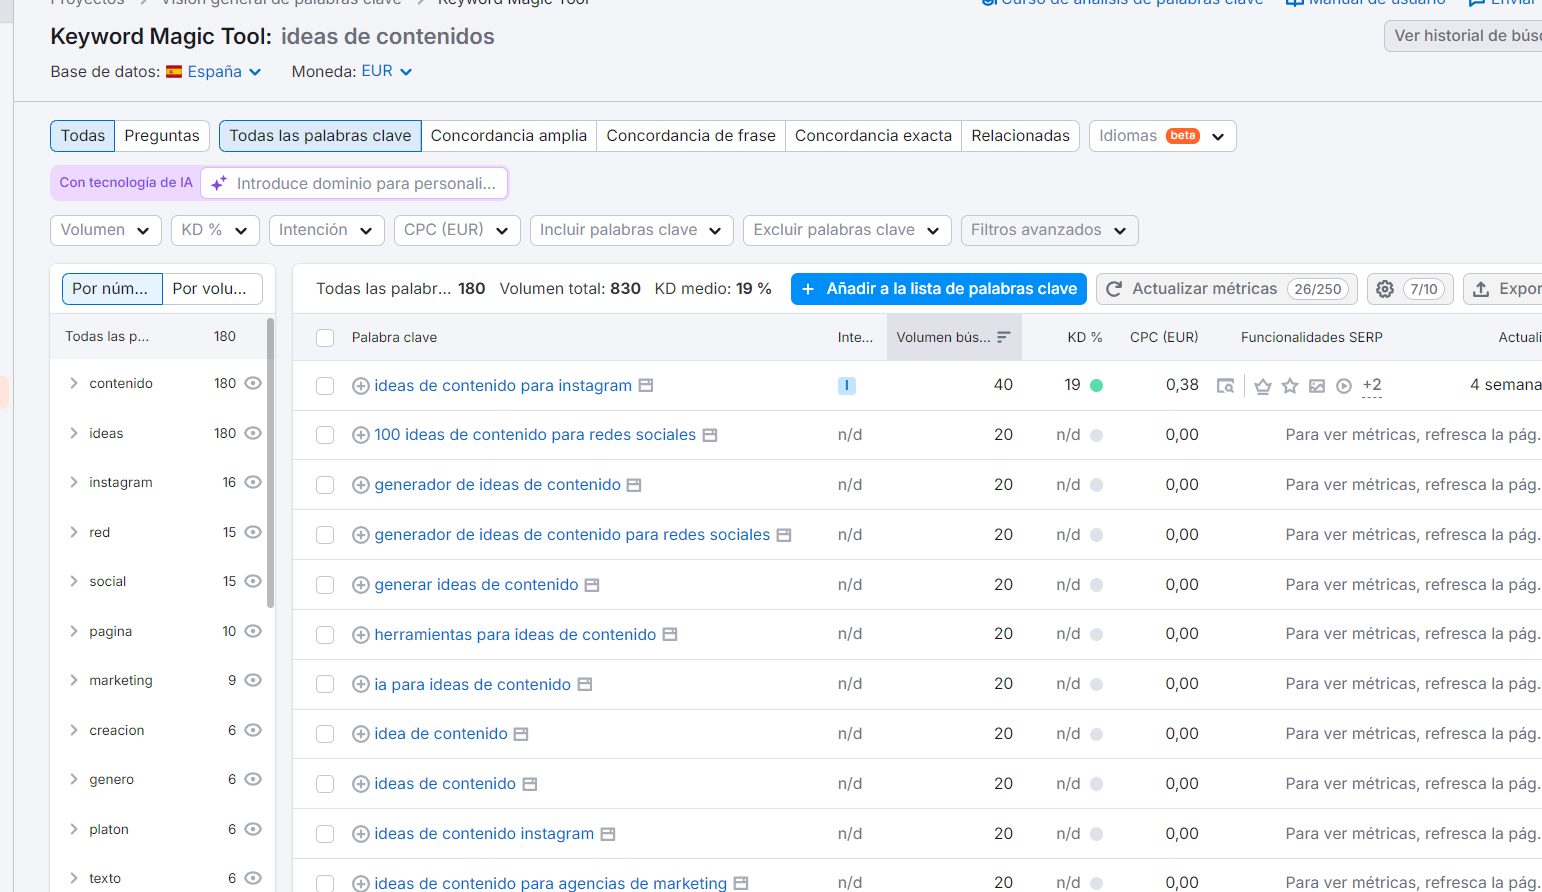Expand the 'ideas' keyword group

[73, 433]
